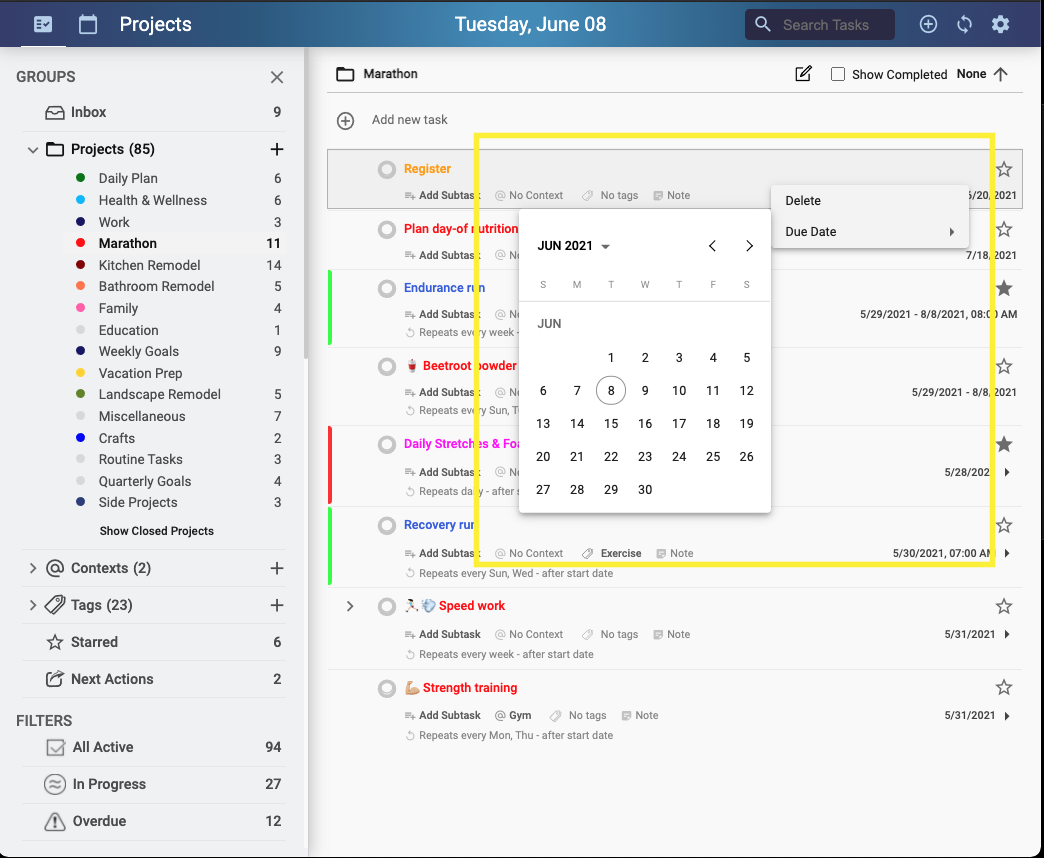The height and width of the screenshot is (858, 1044).
Task: Star the Speed work task
Action: pos(1004,605)
